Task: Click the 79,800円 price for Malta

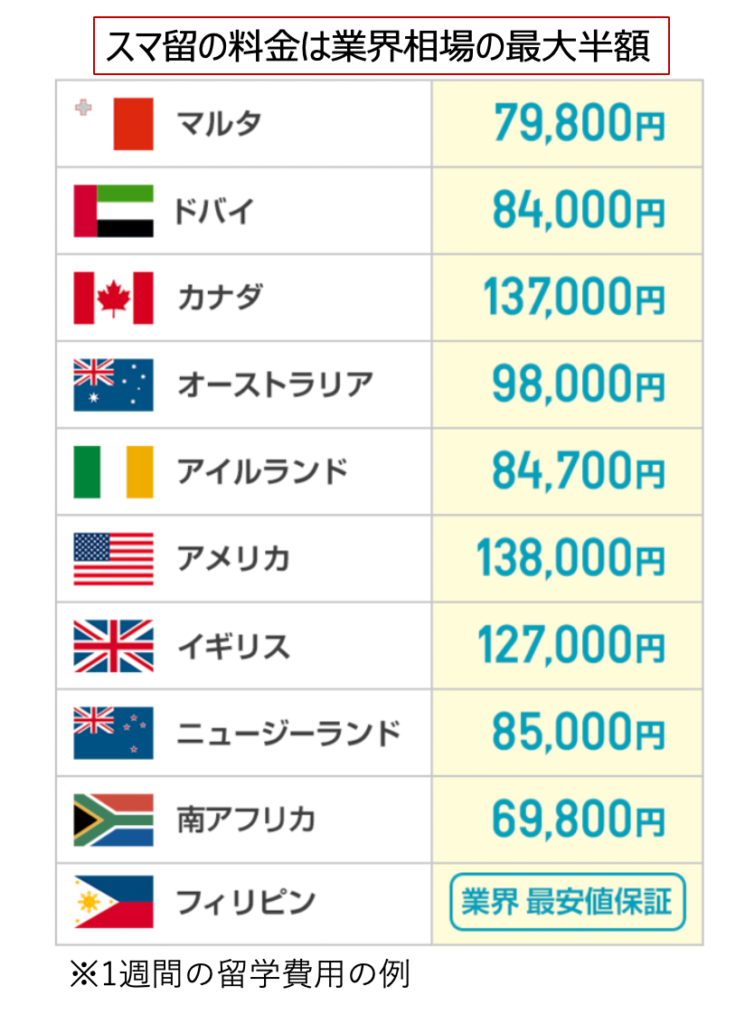Action: pyautogui.click(x=578, y=124)
